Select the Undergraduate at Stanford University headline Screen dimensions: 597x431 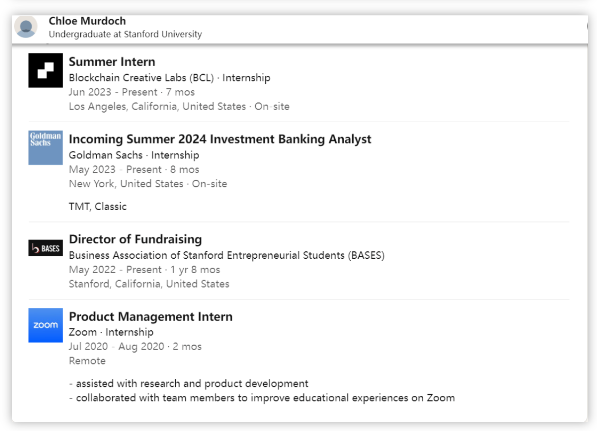125,34
